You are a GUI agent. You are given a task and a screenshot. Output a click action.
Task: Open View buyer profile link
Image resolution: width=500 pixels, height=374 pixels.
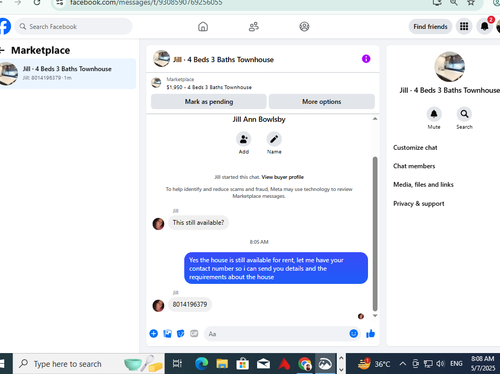coord(282,177)
